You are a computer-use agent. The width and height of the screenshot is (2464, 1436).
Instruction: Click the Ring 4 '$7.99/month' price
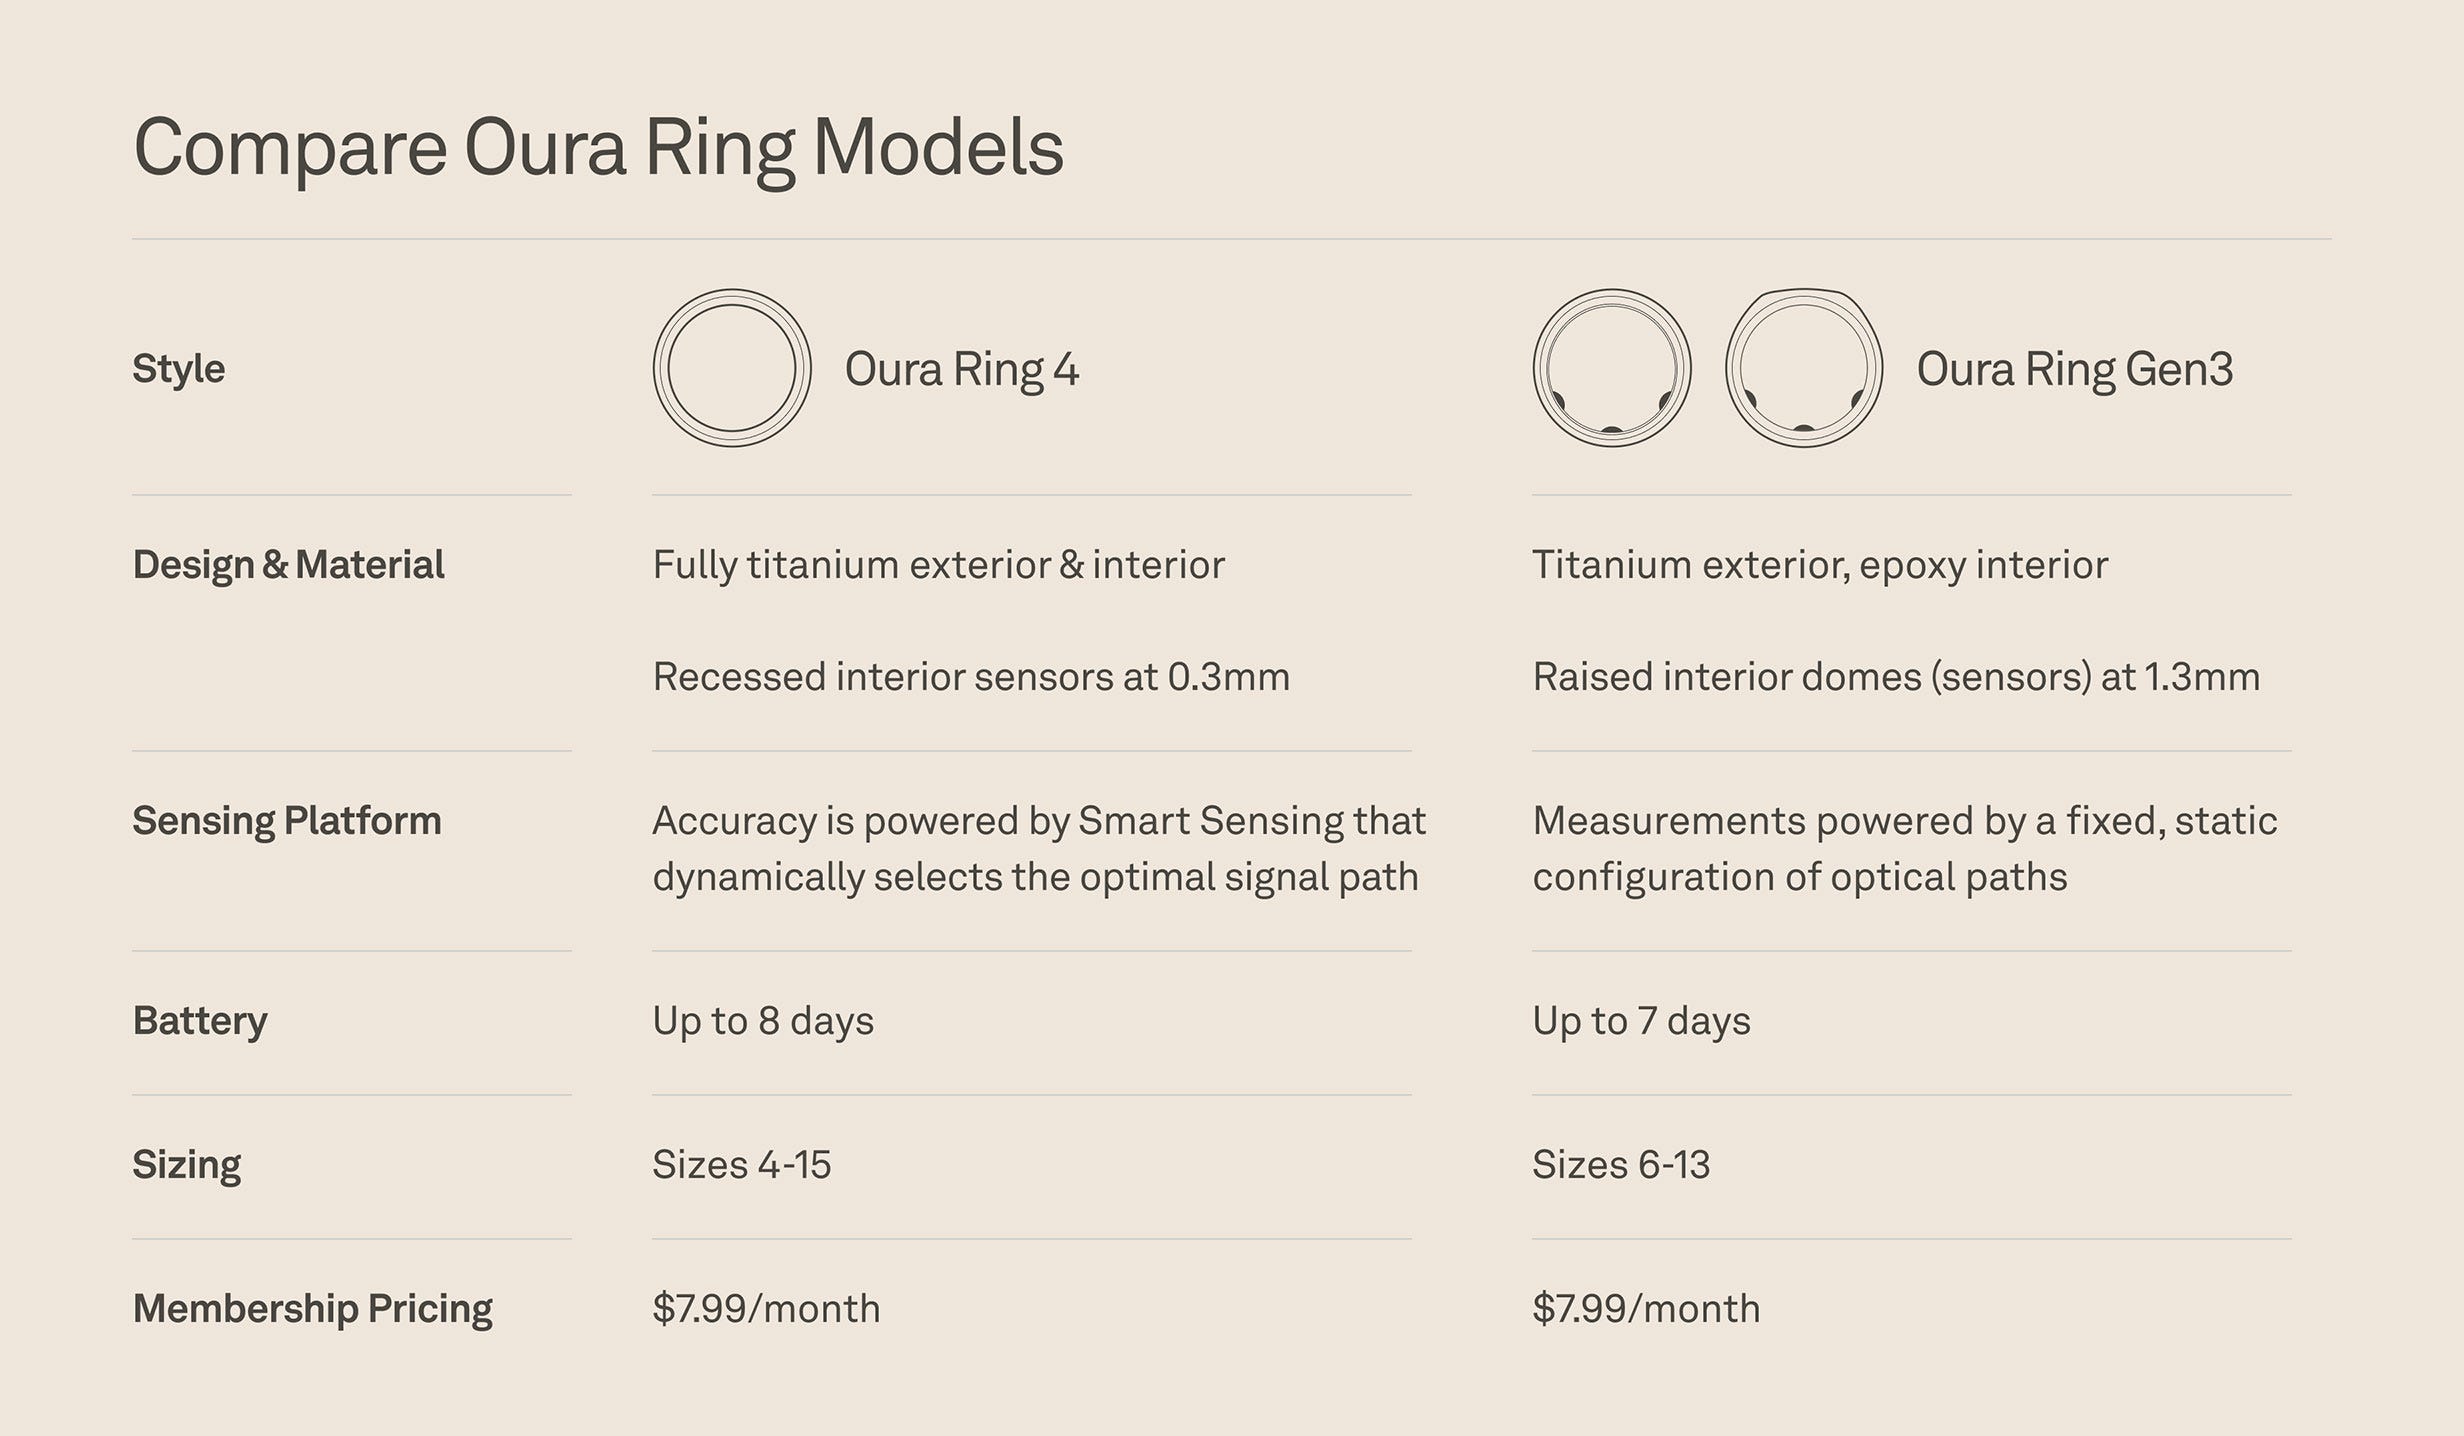[x=766, y=1309]
